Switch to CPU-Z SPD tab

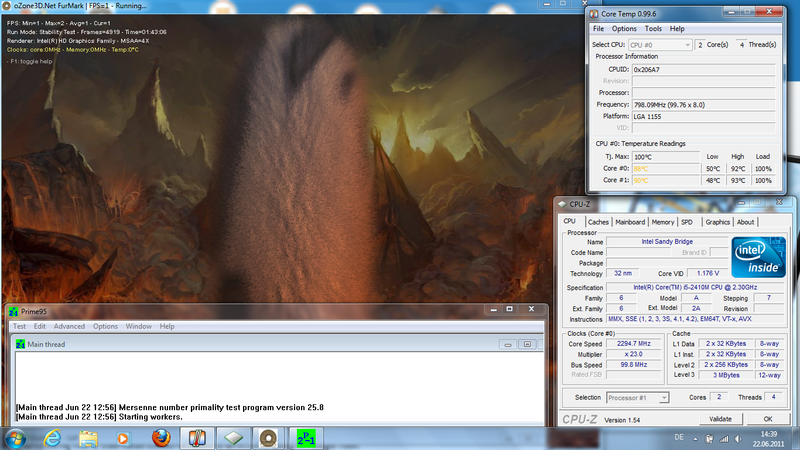tap(687, 222)
